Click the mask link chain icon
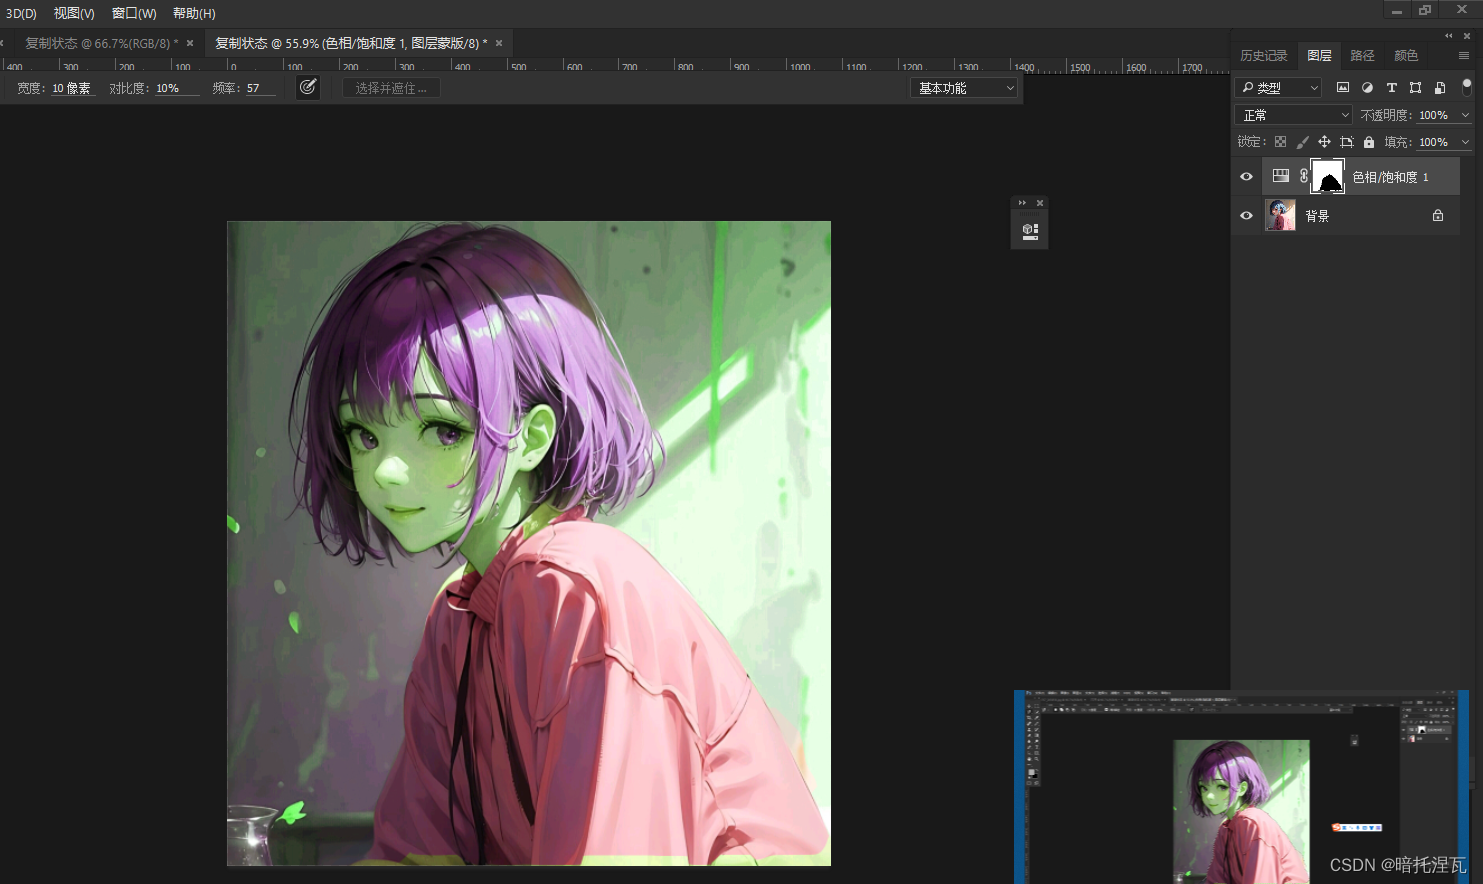 pos(1303,176)
